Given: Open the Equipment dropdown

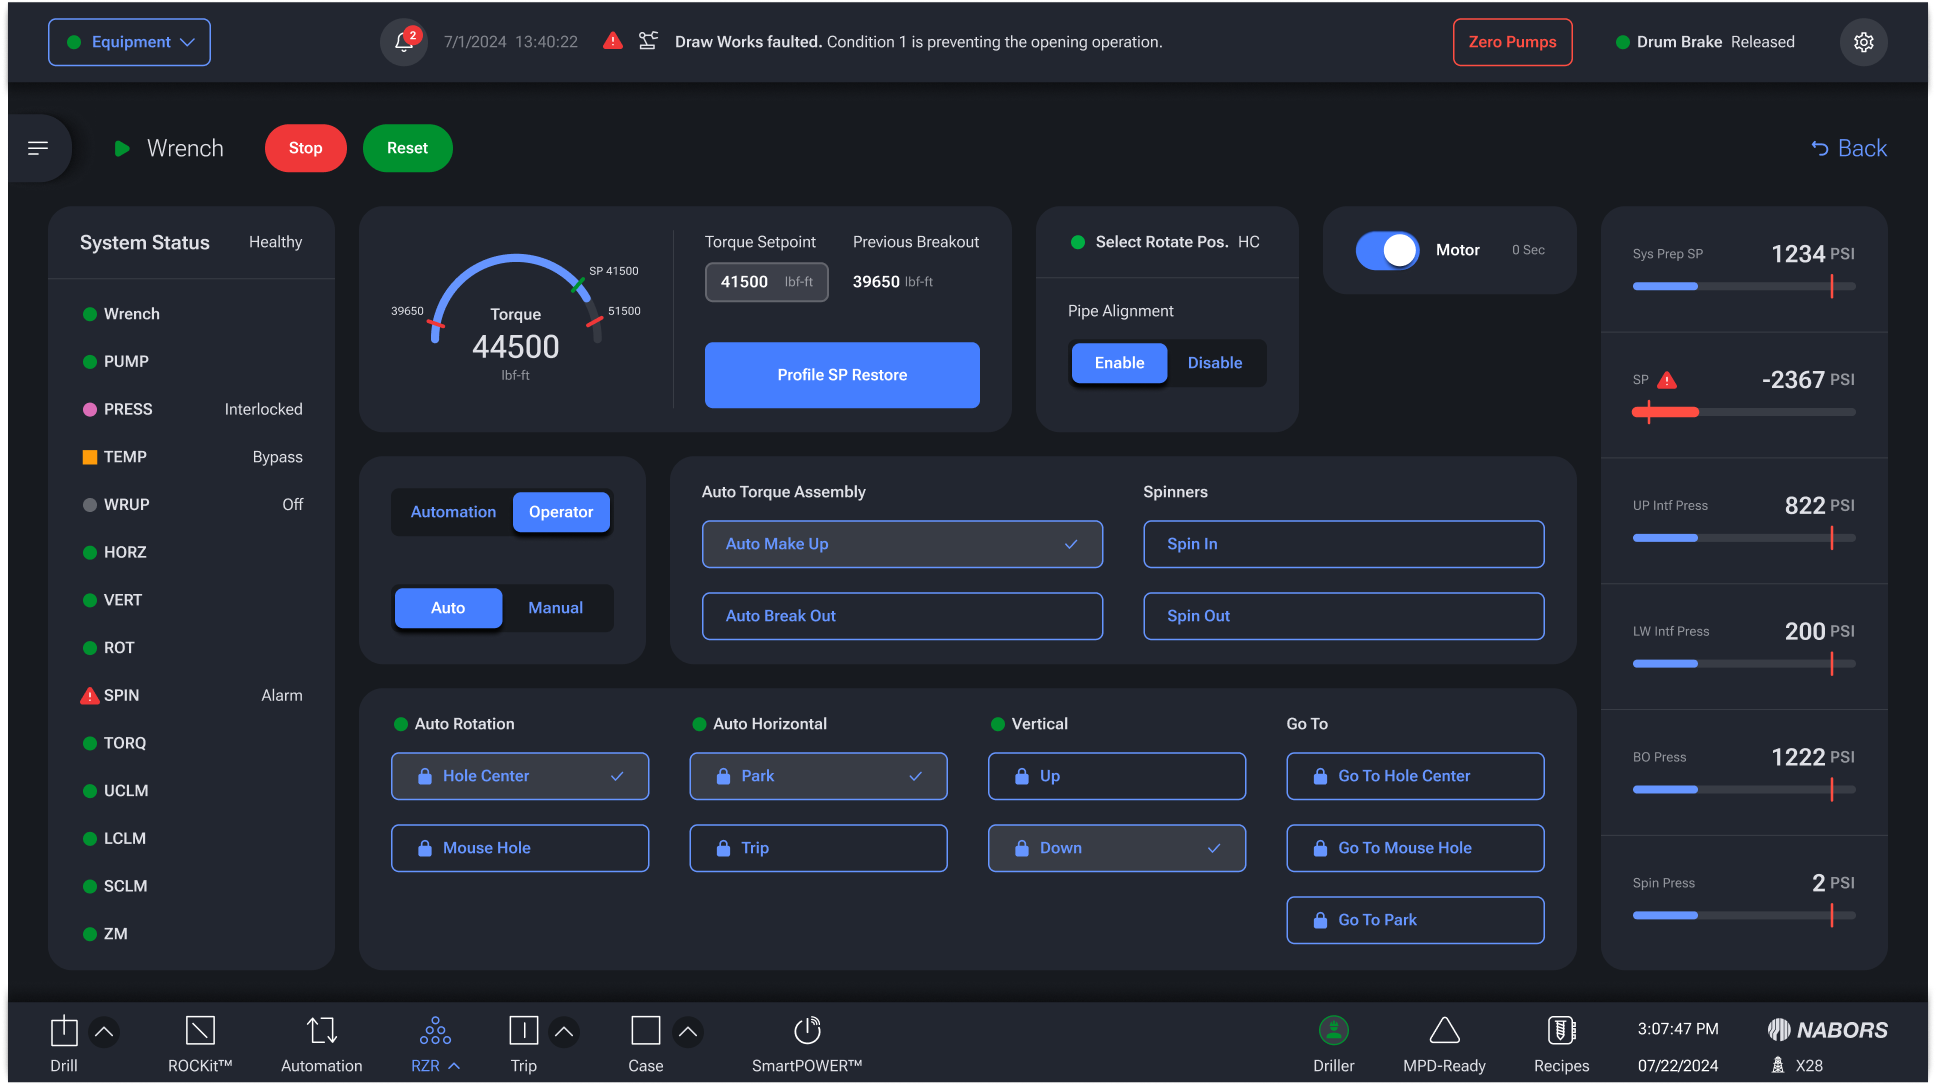Looking at the screenshot, I should (130, 42).
